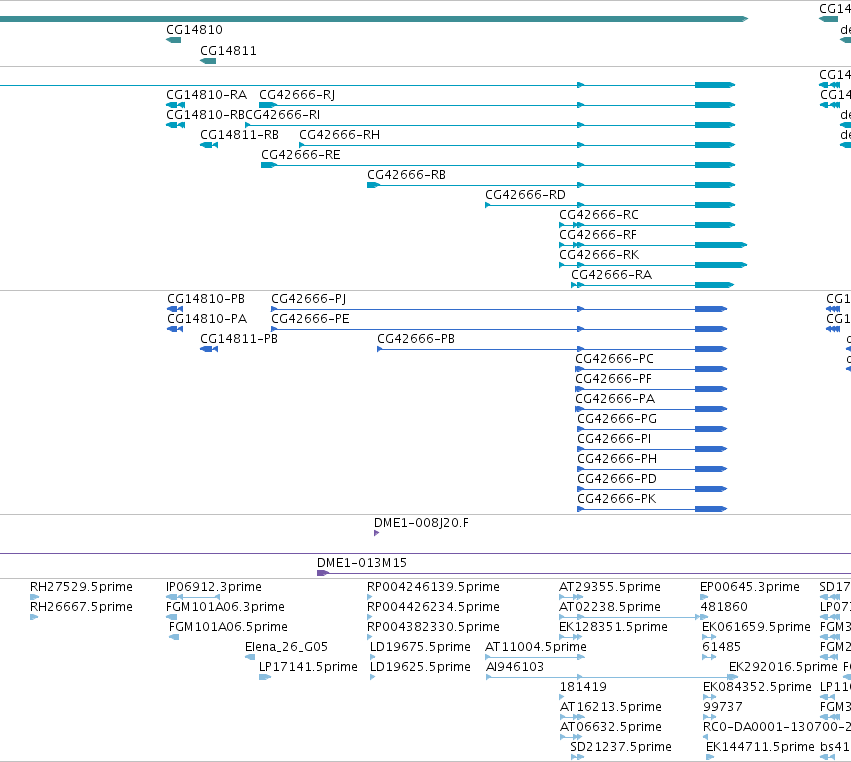The height and width of the screenshot is (762, 851).
Task: Click the CG14811-RB transcript label
Action: coord(239,135)
